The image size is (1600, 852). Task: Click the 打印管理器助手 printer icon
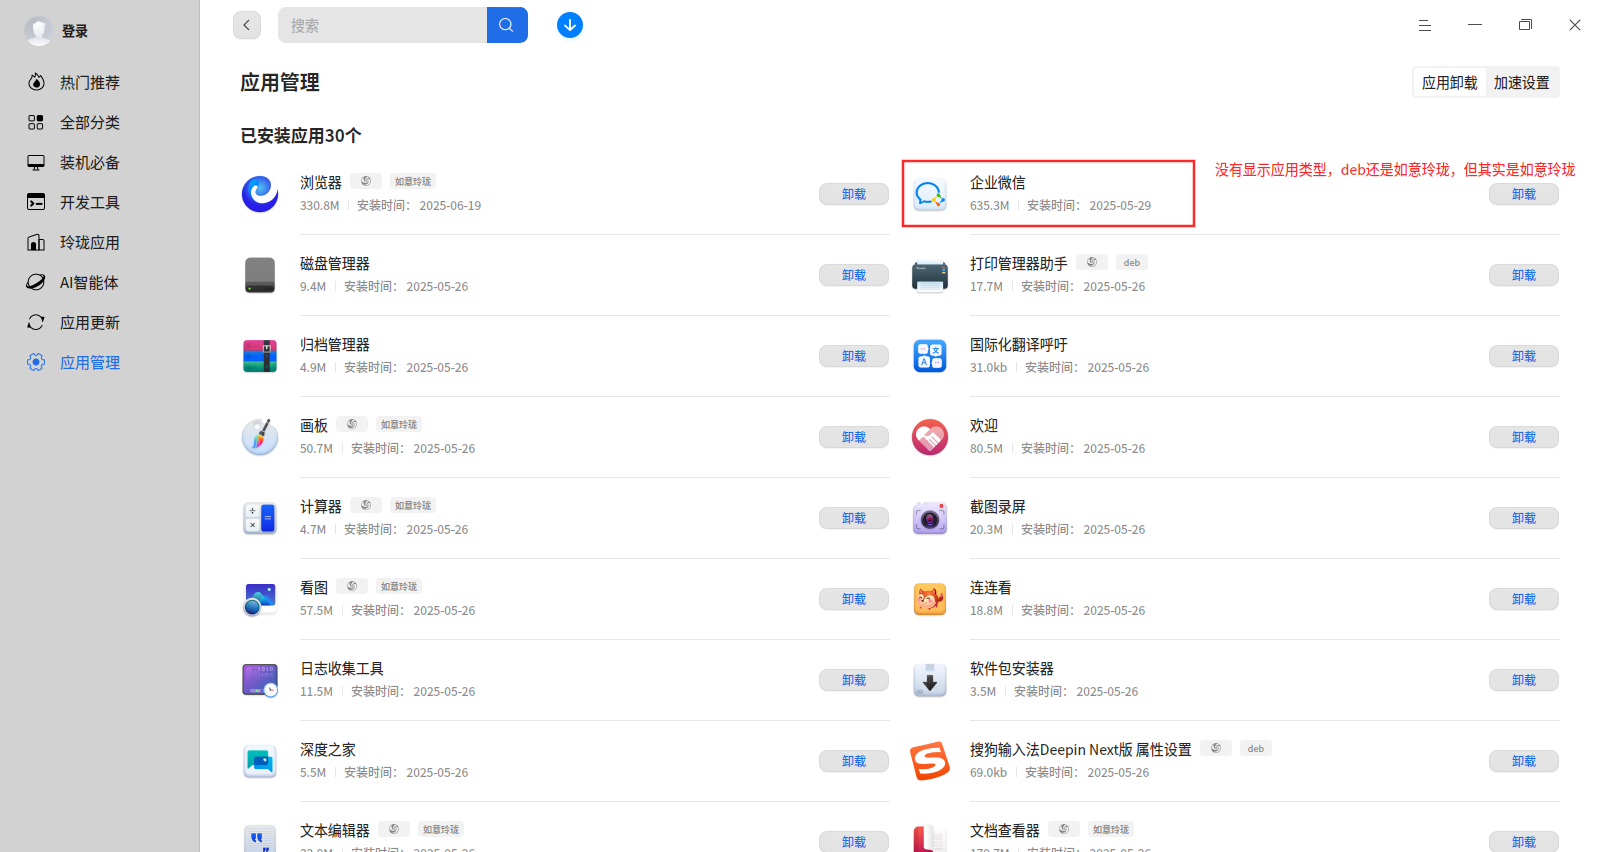(930, 275)
